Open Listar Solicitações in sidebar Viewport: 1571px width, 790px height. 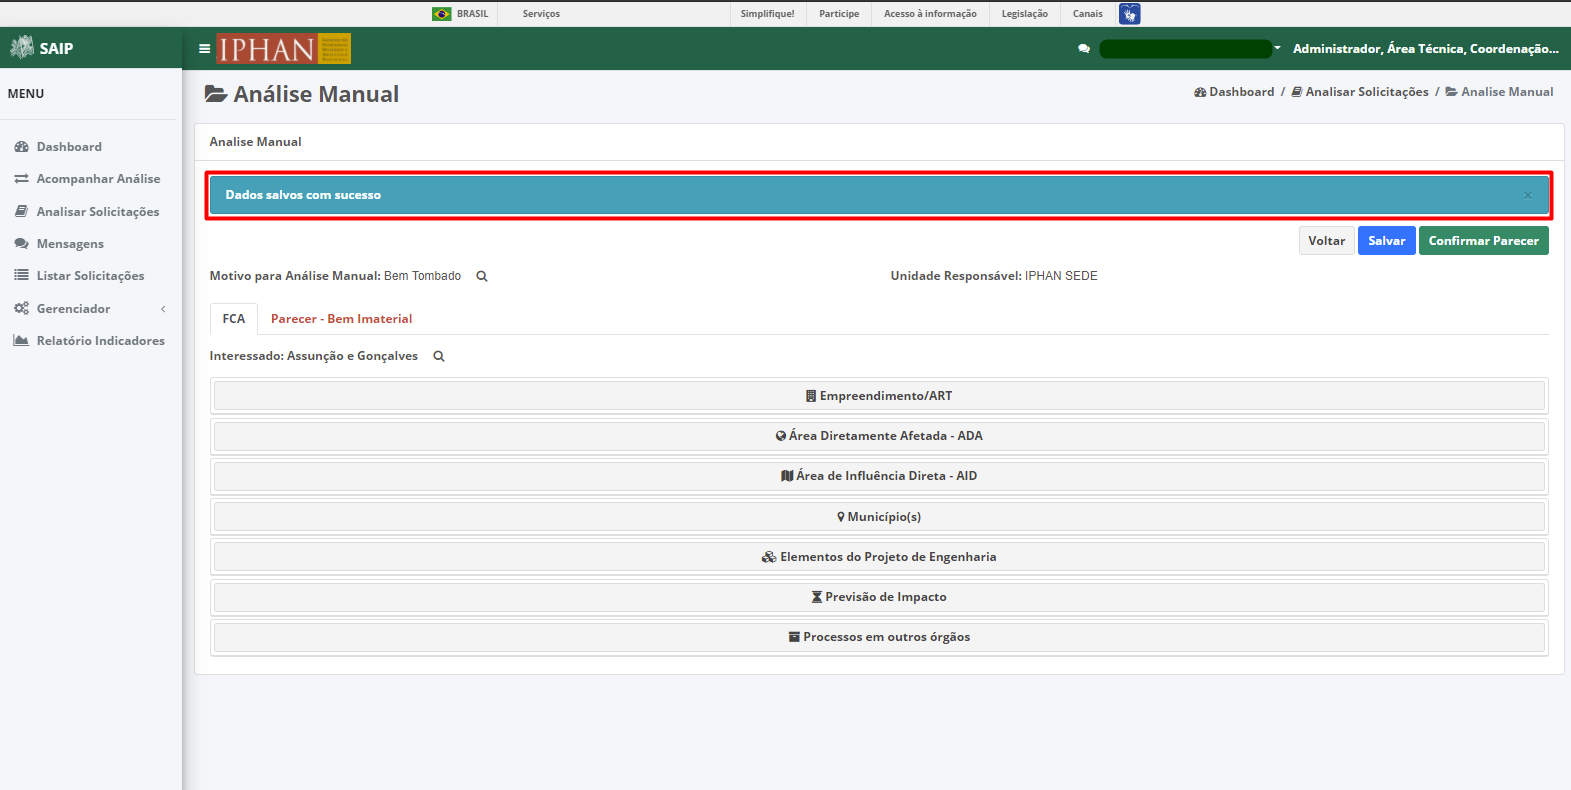click(90, 276)
